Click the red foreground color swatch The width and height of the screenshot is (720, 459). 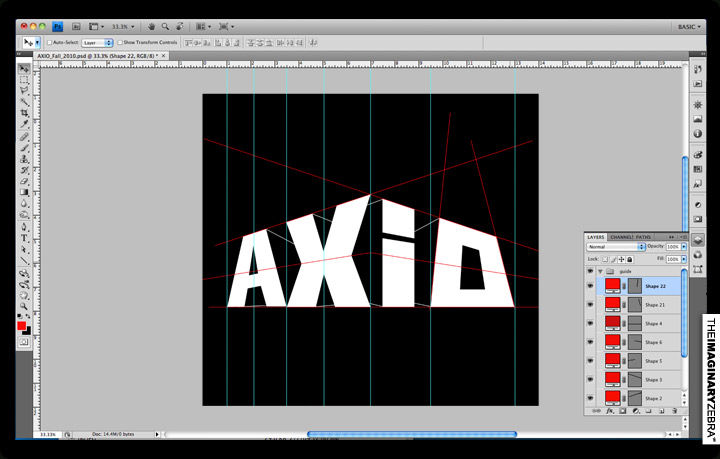coord(21,326)
